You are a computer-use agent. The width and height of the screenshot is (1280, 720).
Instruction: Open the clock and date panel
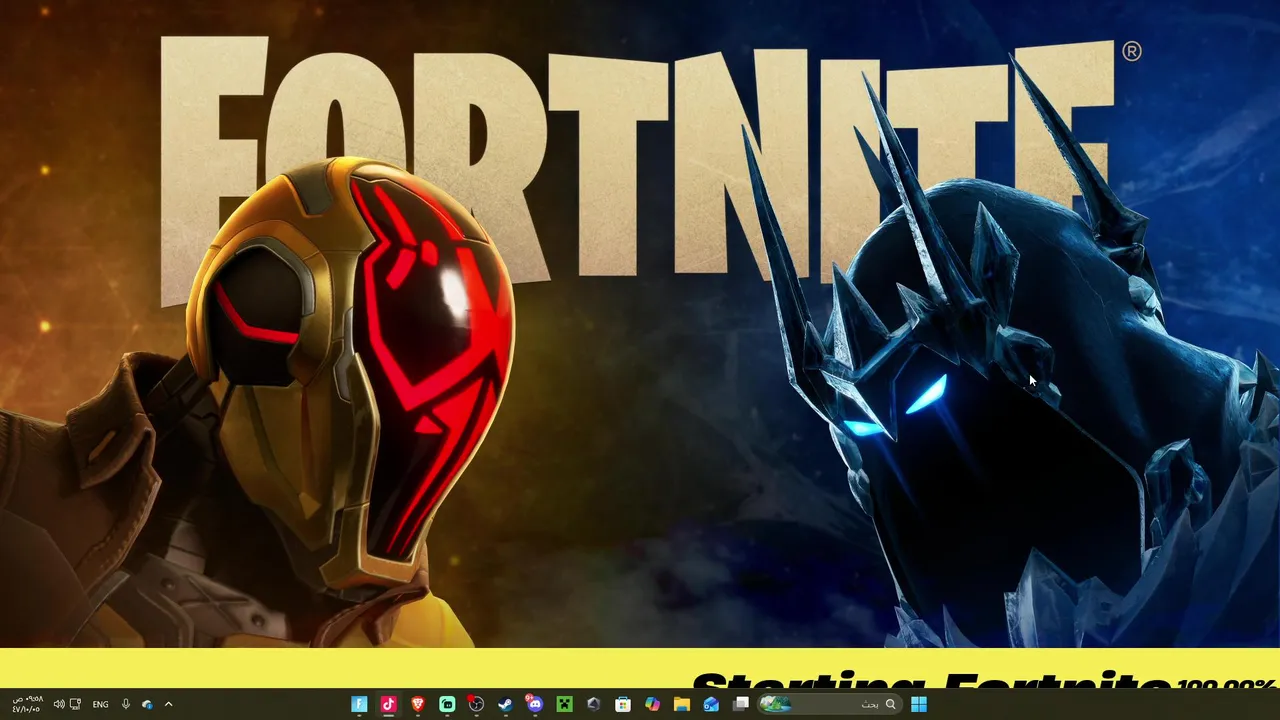[x=27, y=704]
